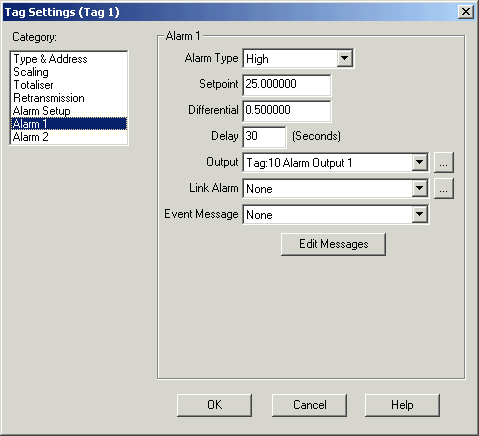479x436 pixels.
Task: Confirm settings with OK button
Action: (214, 405)
